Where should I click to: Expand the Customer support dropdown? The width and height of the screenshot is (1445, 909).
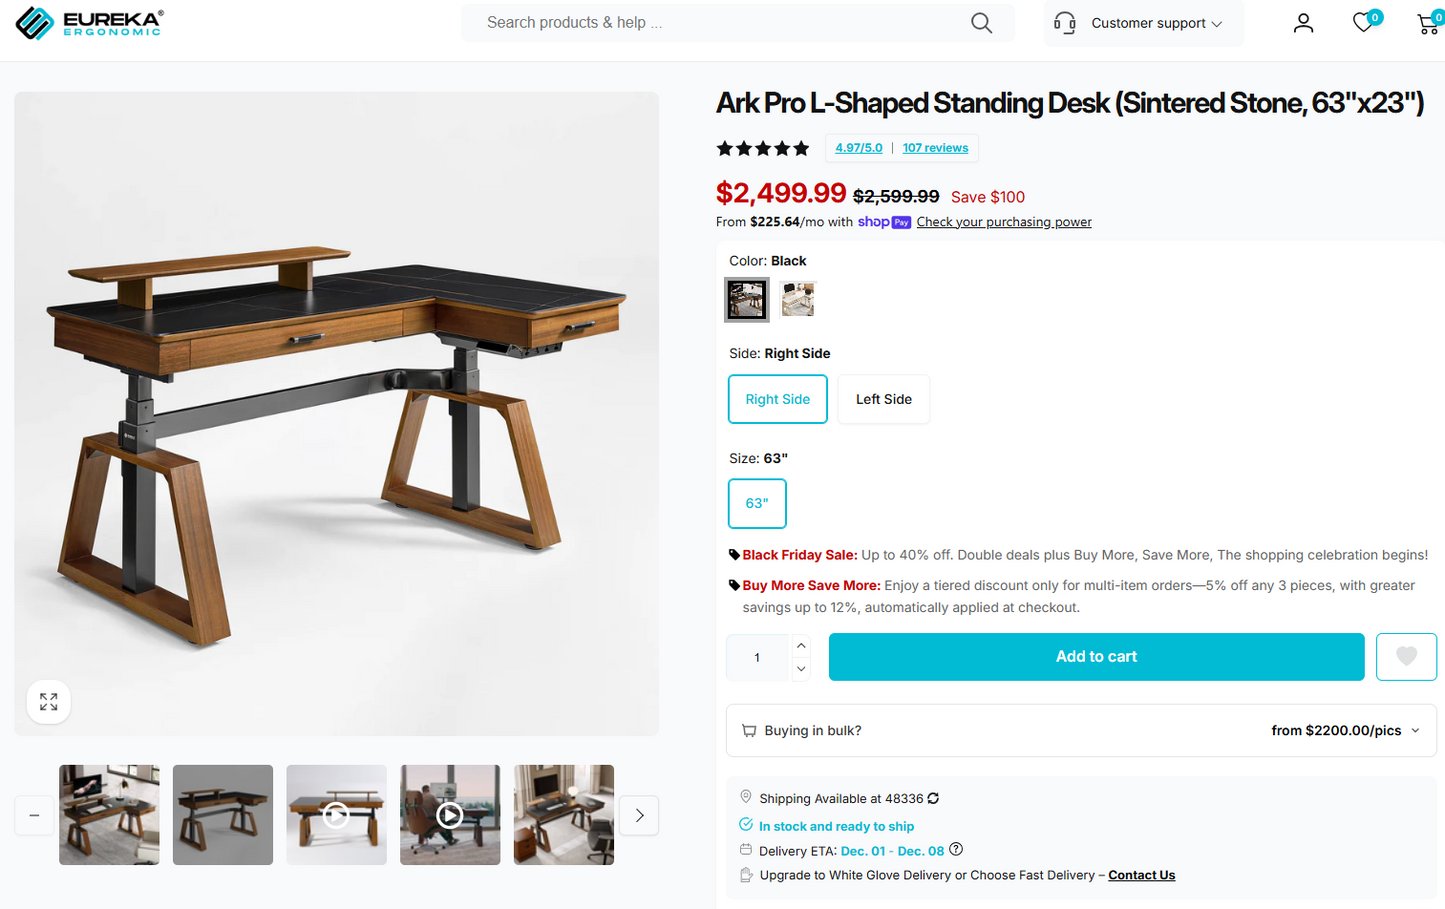[x=1143, y=23]
